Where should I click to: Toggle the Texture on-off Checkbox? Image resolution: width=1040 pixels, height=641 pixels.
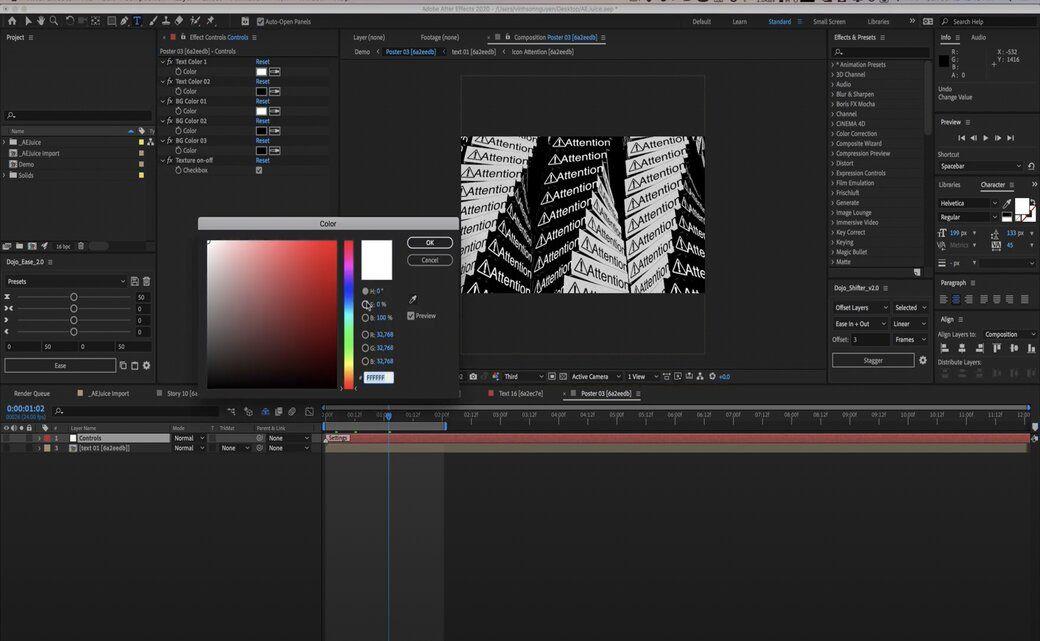point(259,171)
